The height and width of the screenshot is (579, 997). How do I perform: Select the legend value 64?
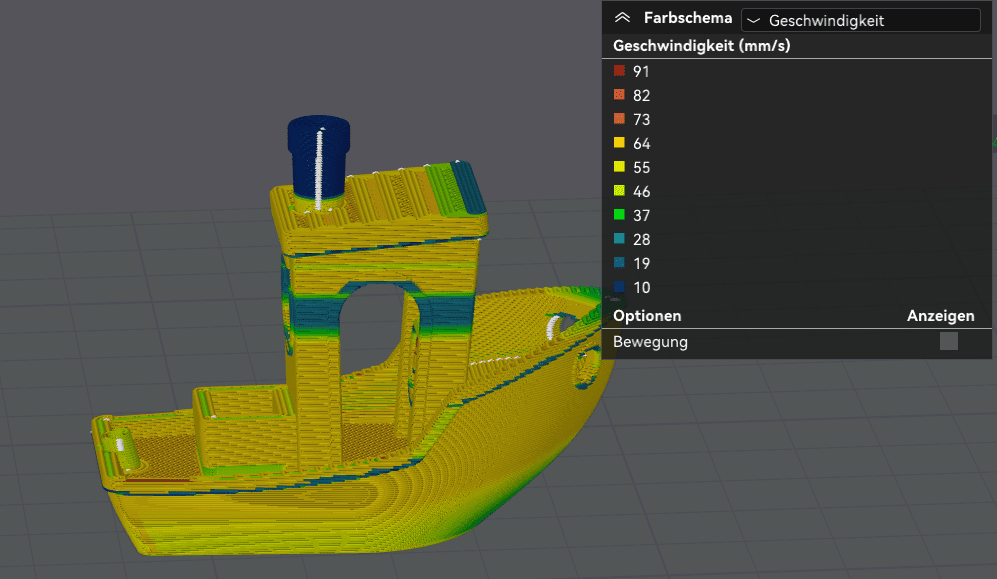(641, 144)
